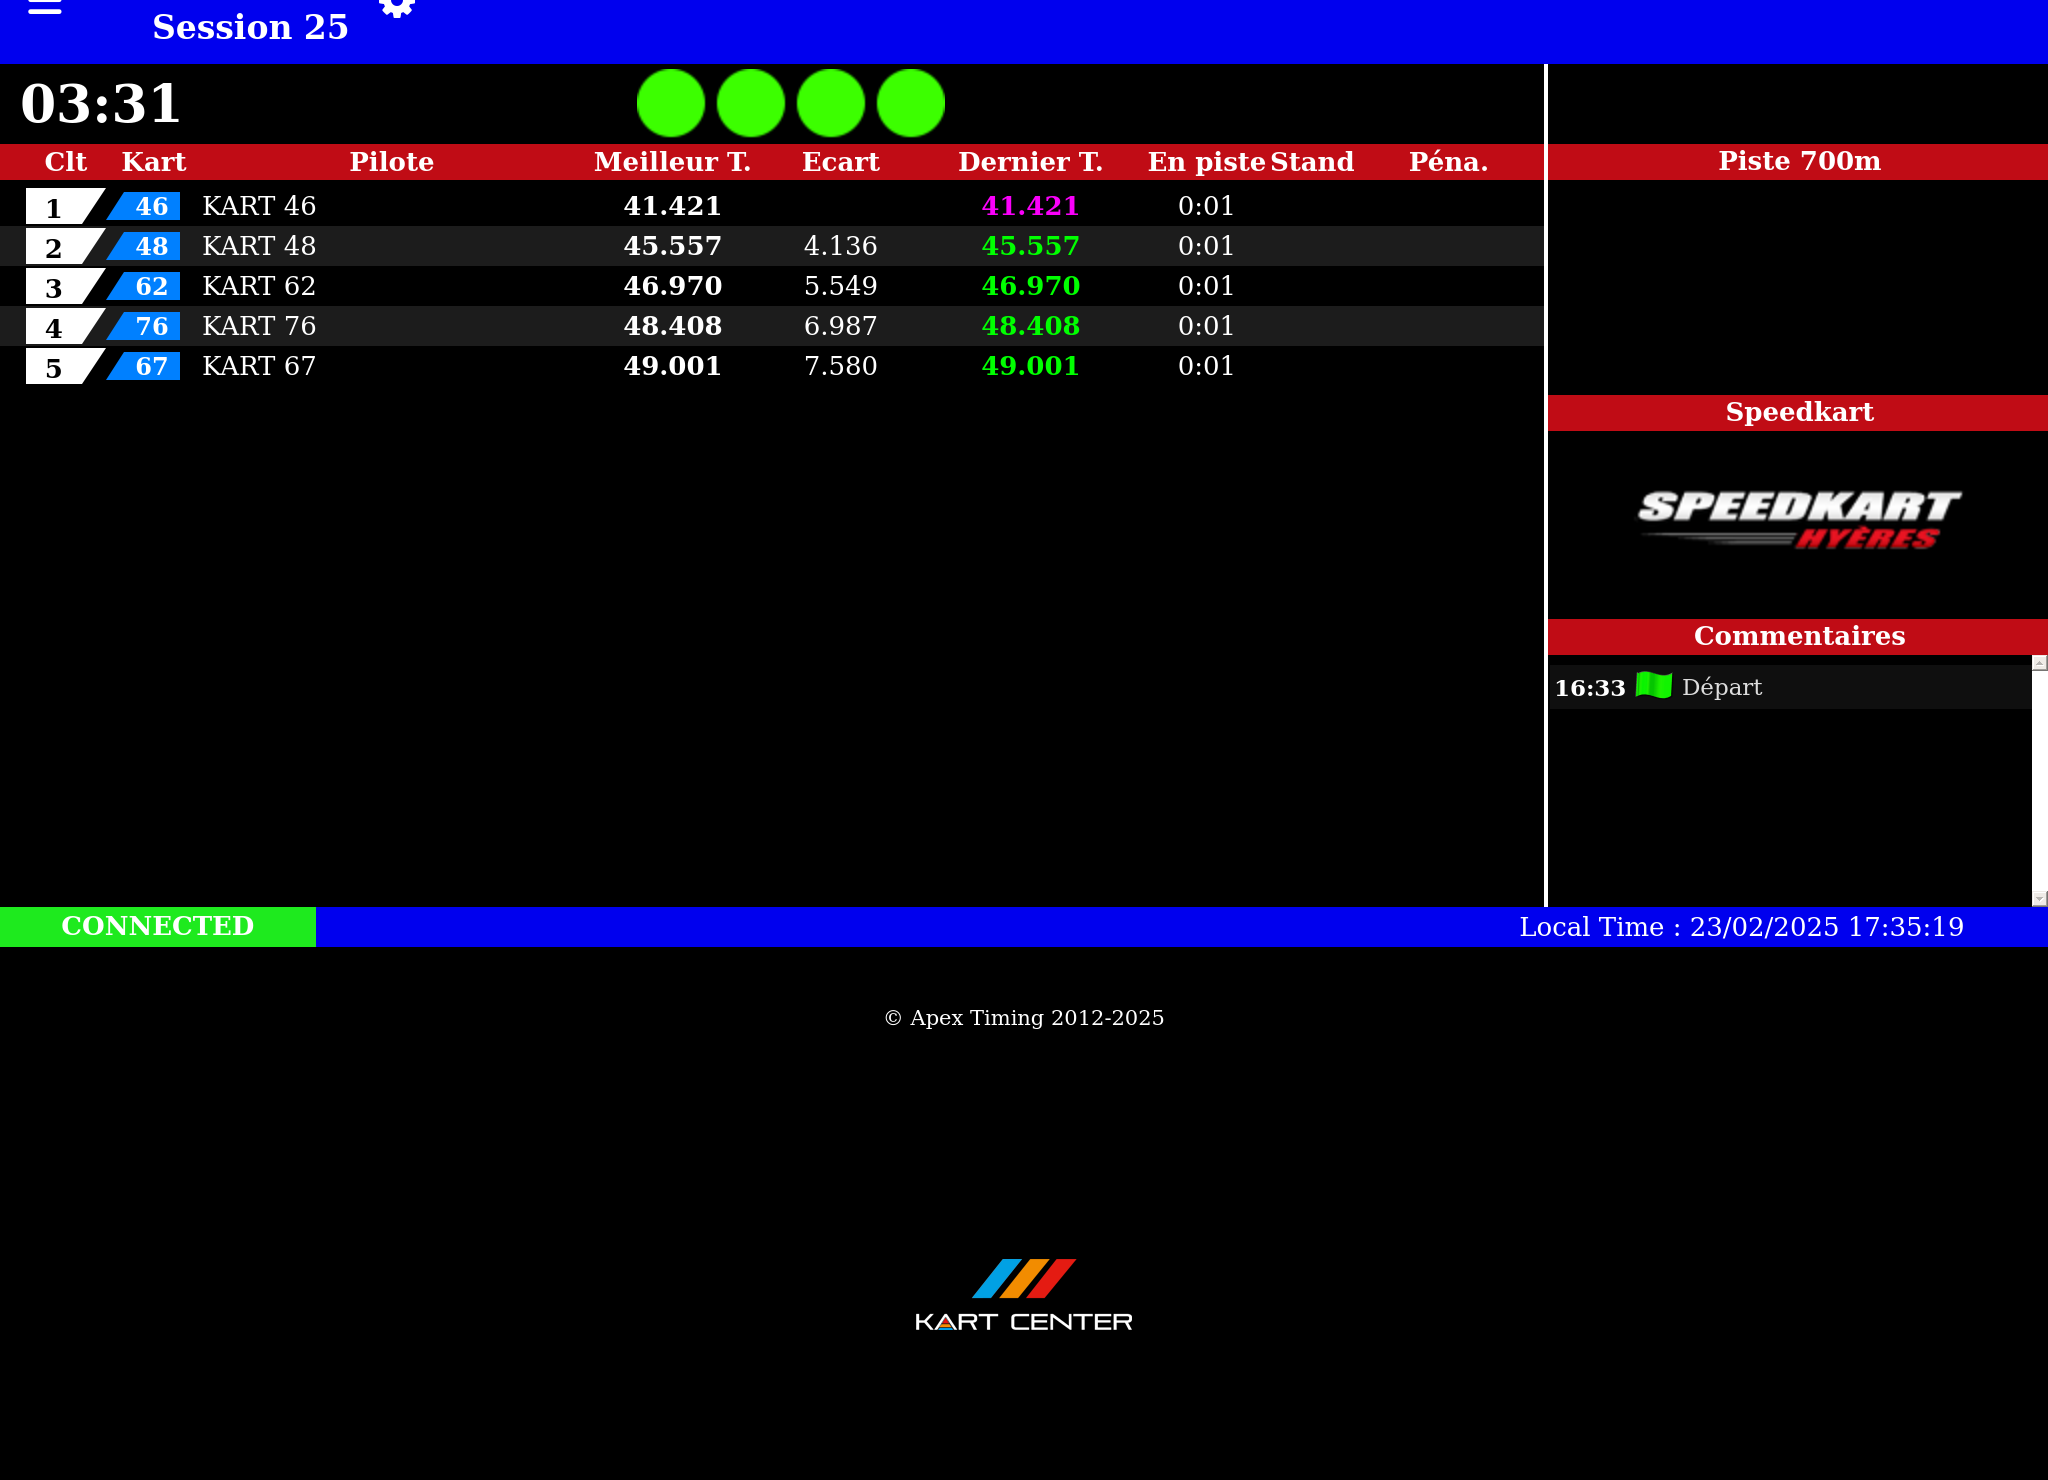
Task: Click the green flag next to Départ
Action: click(x=1653, y=686)
